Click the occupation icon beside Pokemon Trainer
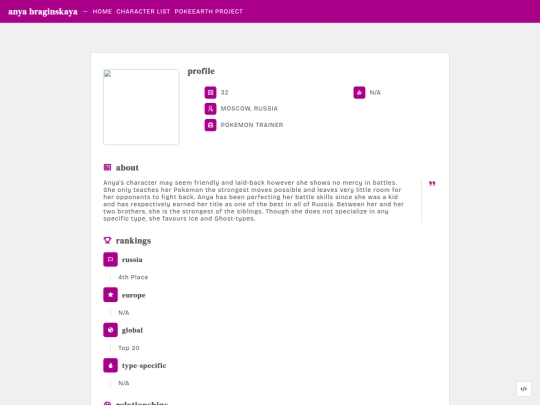 pyautogui.click(x=210, y=125)
